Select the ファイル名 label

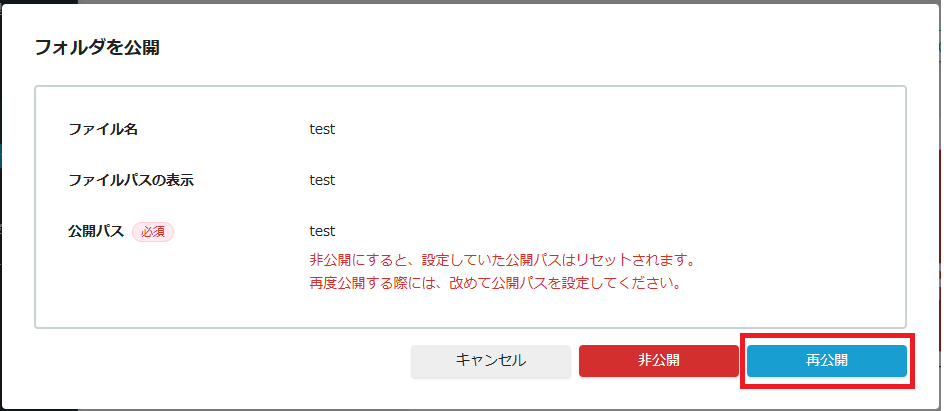(102, 129)
